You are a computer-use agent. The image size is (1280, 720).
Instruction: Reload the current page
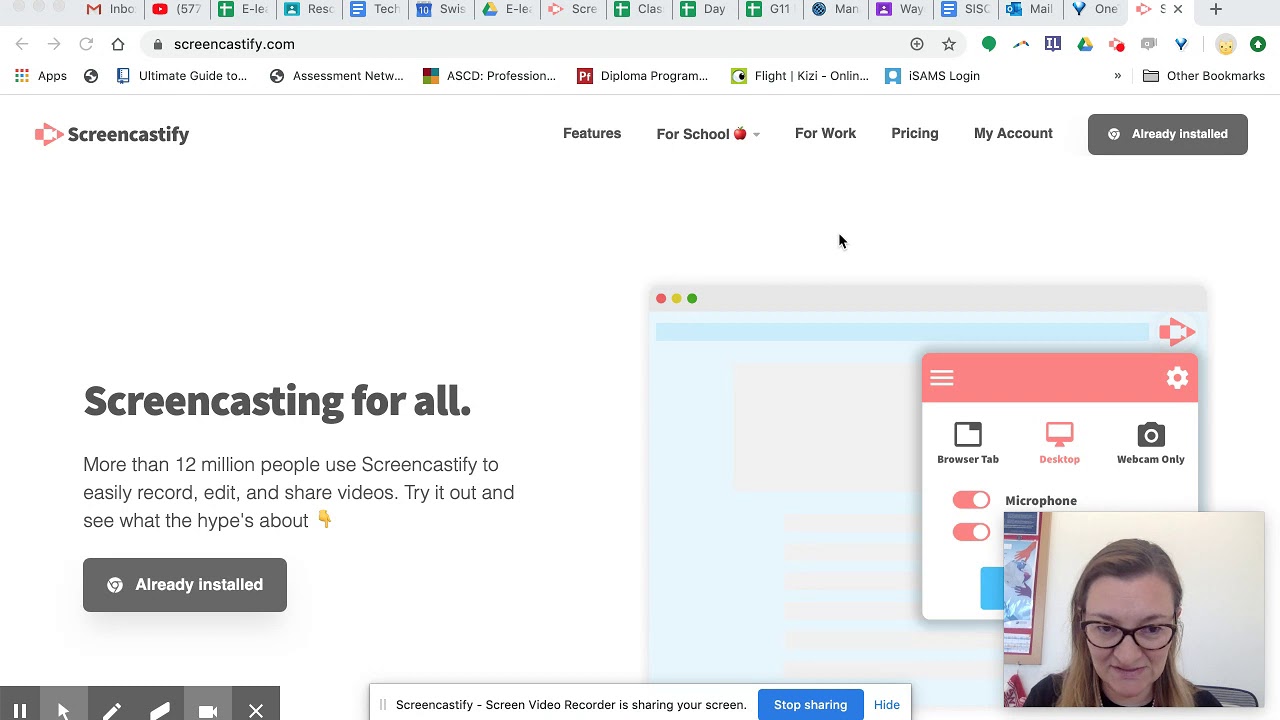(86, 44)
